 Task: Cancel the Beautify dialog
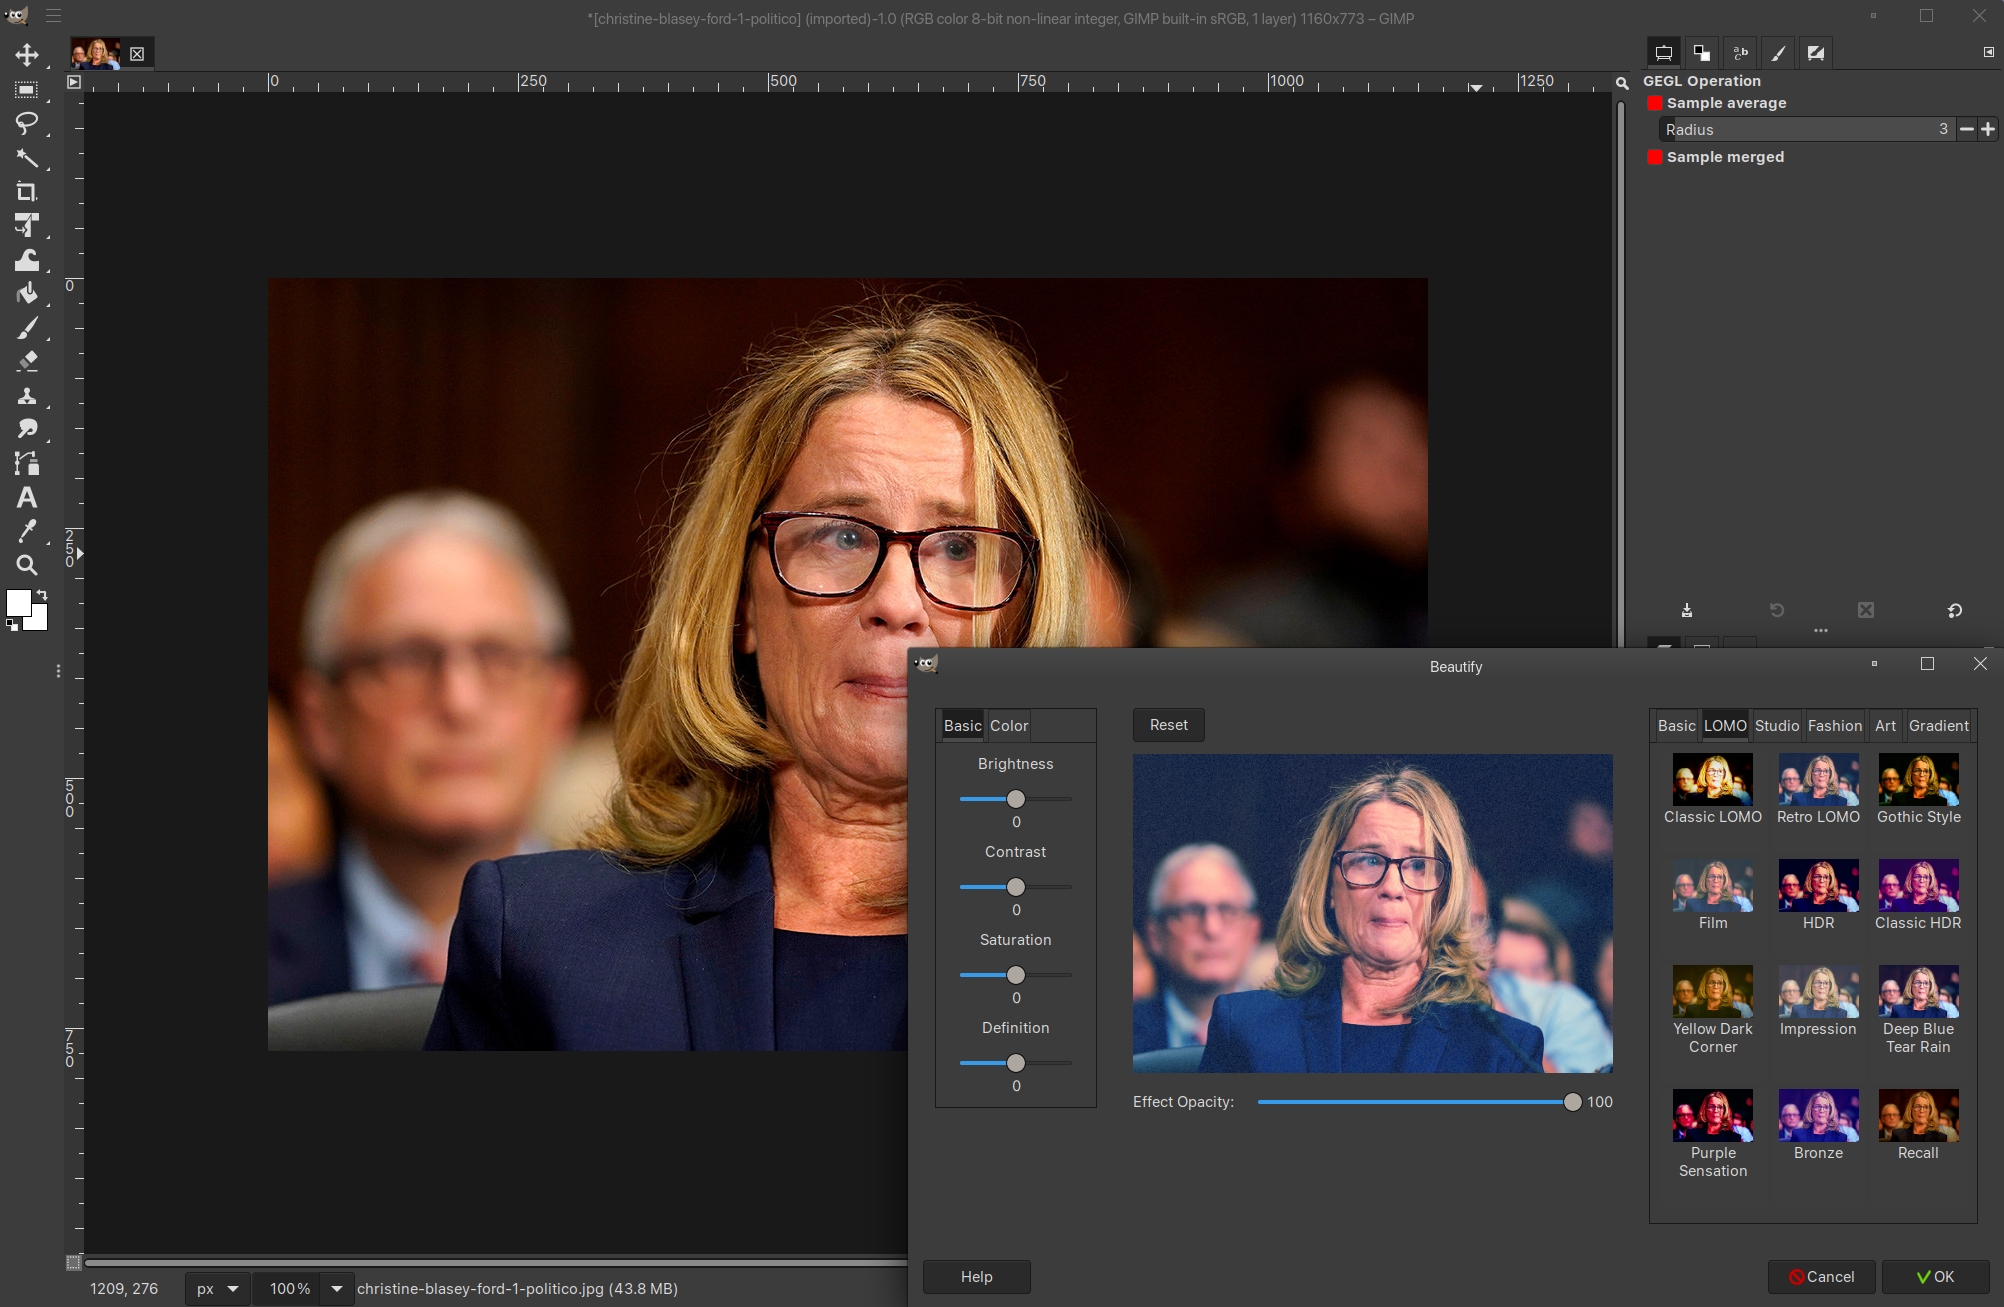coord(1821,1277)
